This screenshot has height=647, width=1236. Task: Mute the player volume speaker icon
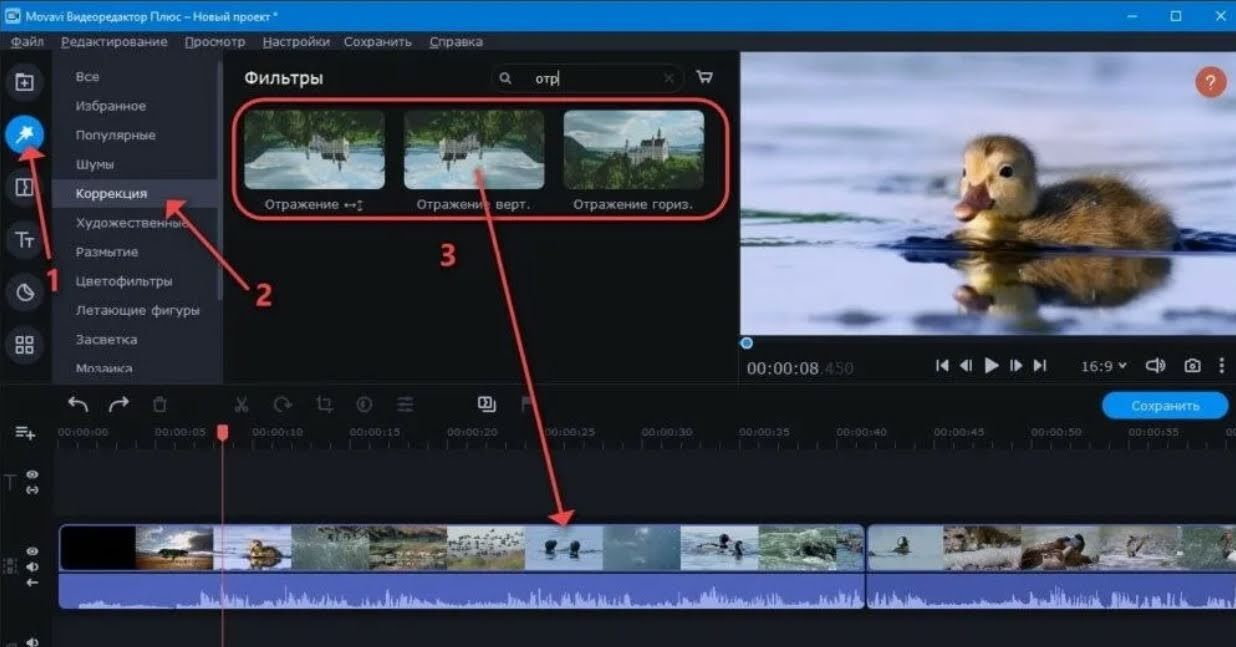coord(1155,366)
